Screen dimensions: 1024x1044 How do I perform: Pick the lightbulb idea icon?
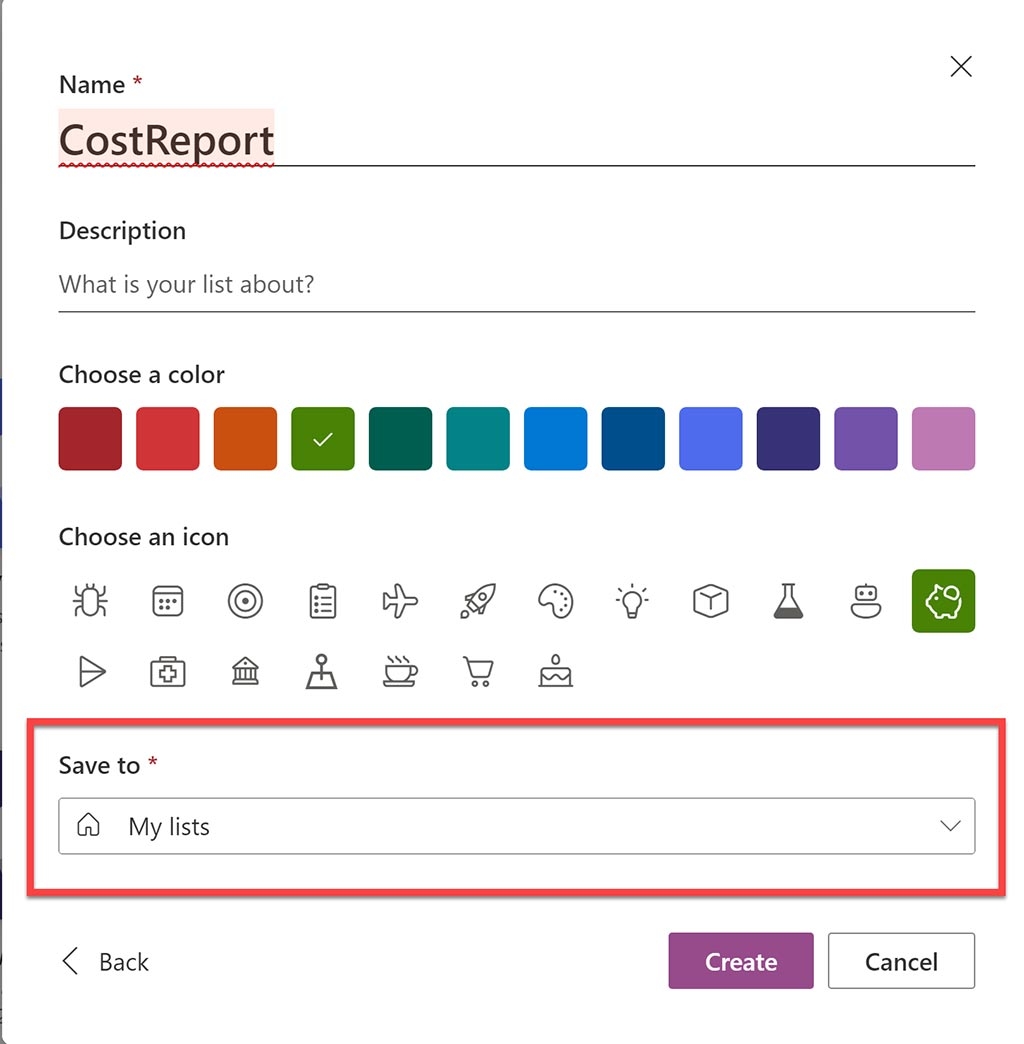632,600
